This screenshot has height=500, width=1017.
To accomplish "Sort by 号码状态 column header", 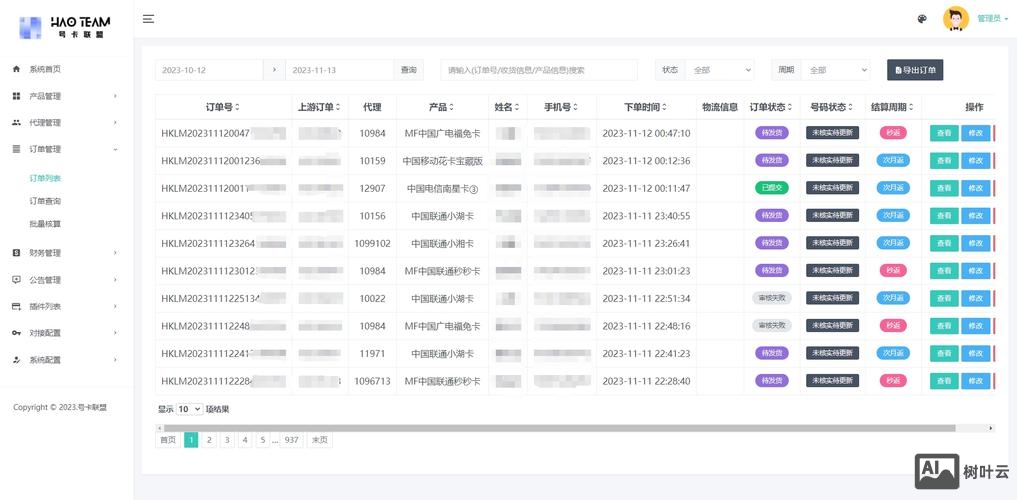I will click(x=832, y=107).
